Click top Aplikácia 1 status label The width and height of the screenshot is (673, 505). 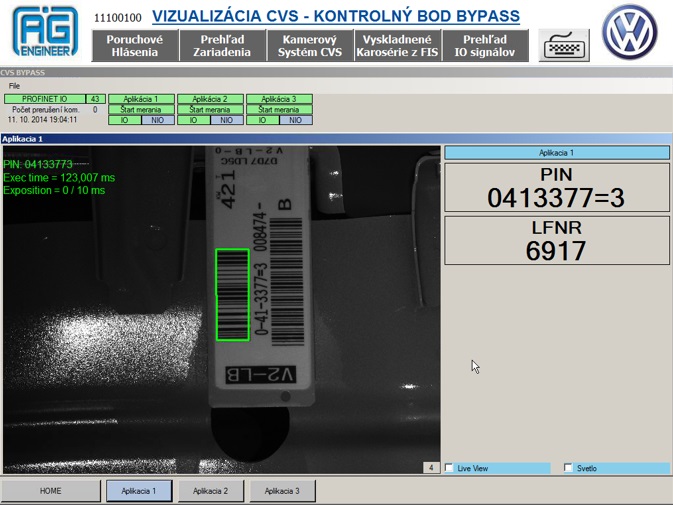pos(141,99)
